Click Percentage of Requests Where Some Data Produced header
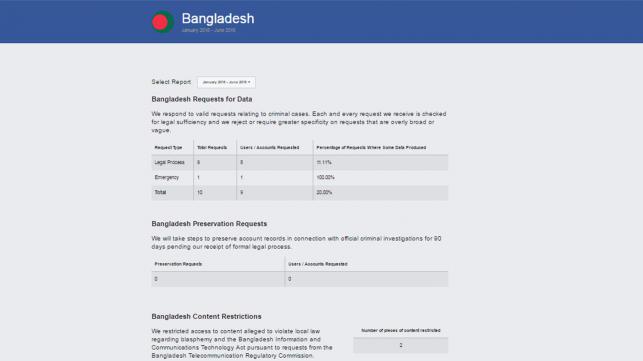 (x=371, y=147)
